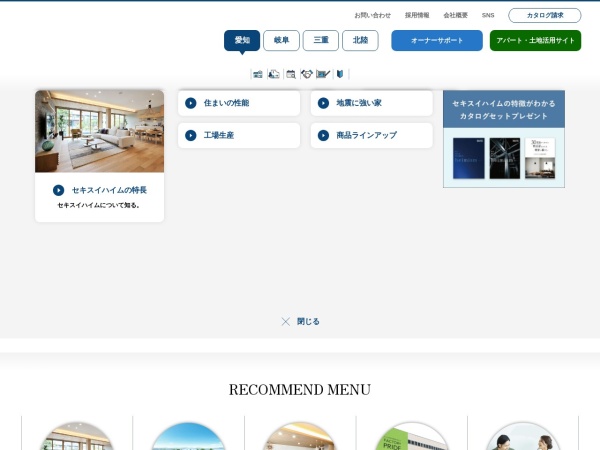
Task: Open the お問い合わせ link
Action: coord(372,15)
